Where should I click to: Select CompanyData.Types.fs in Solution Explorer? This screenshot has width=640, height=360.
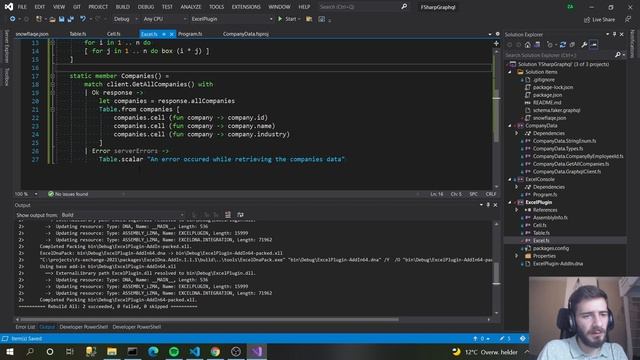558,149
